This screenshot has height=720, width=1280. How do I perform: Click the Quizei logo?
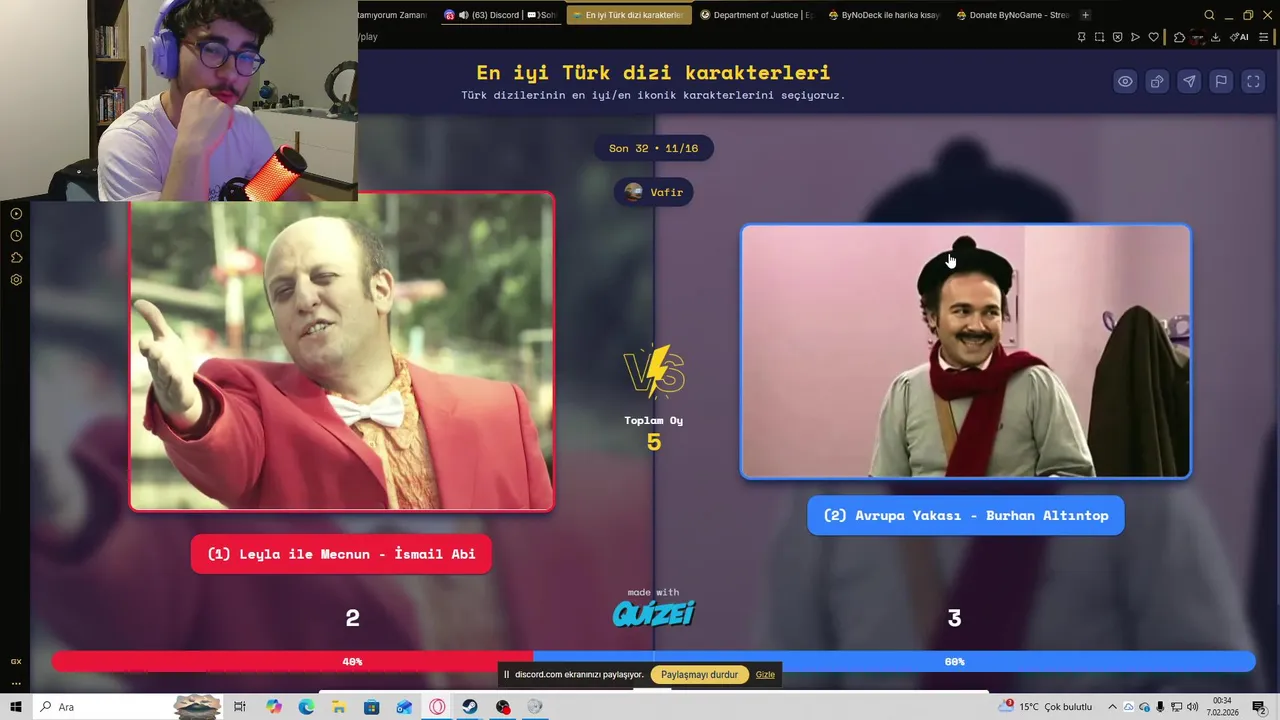(x=653, y=613)
